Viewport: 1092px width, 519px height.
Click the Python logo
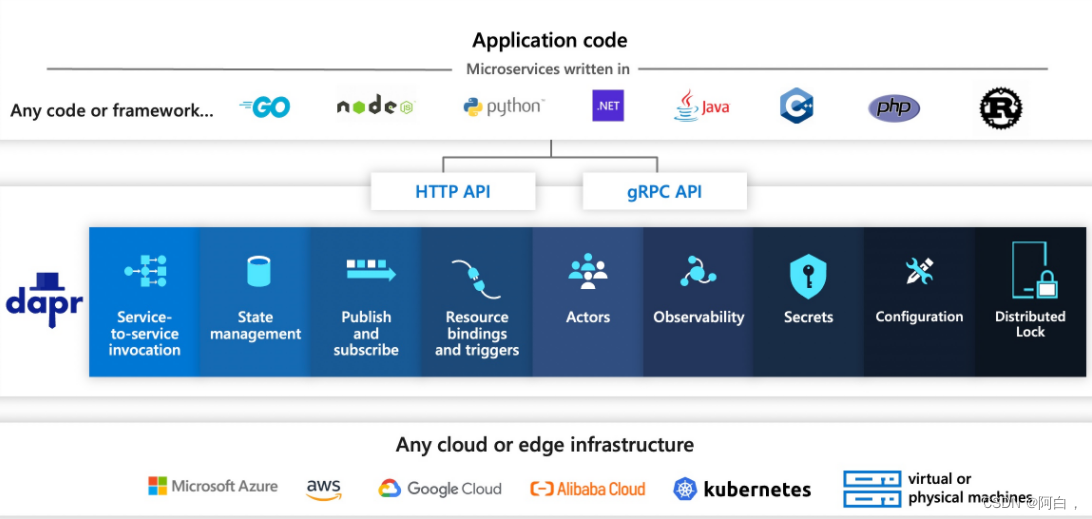tap(504, 107)
